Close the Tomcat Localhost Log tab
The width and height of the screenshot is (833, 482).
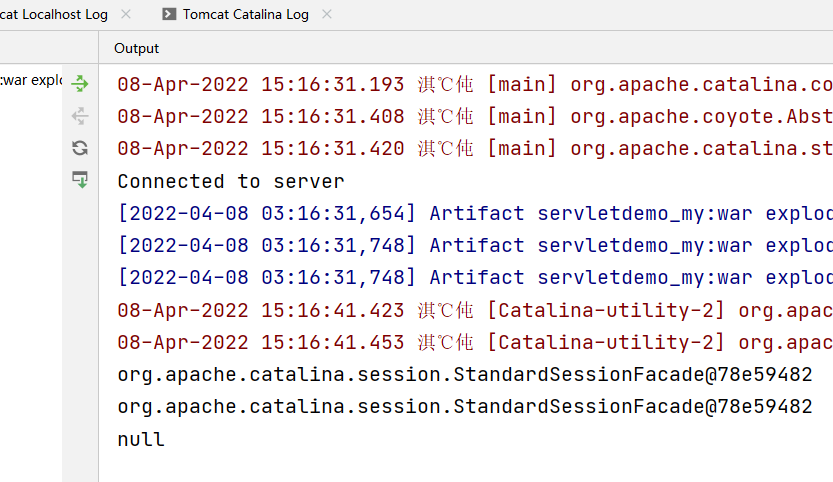[x=126, y=14]
